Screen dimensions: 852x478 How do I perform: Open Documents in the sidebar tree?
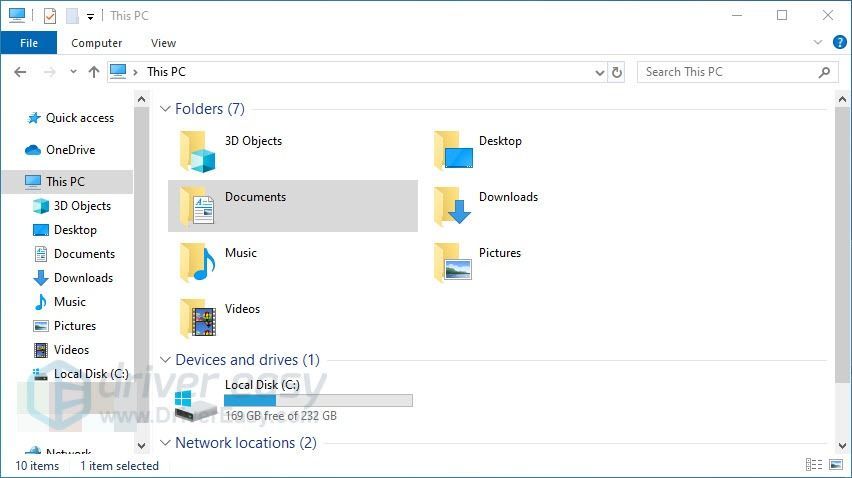coord(84,254)
